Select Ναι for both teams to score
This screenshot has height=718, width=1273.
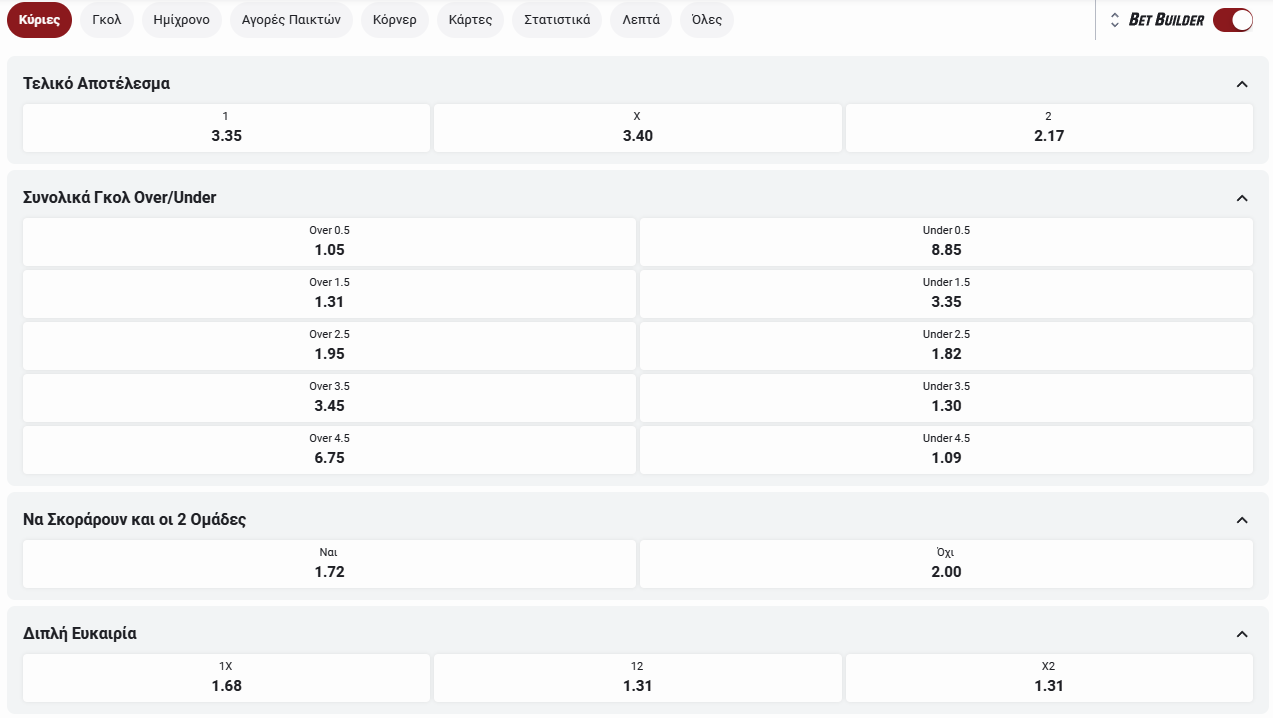point(329,564)
